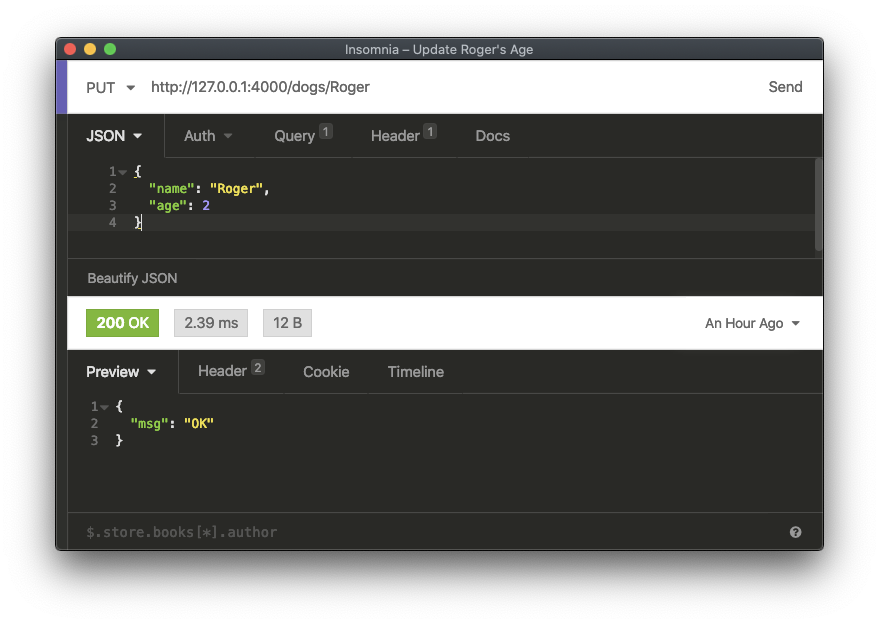This screenshot has width=879, height=624.
Task: Open the request Header tab
Action: point(402,136)
